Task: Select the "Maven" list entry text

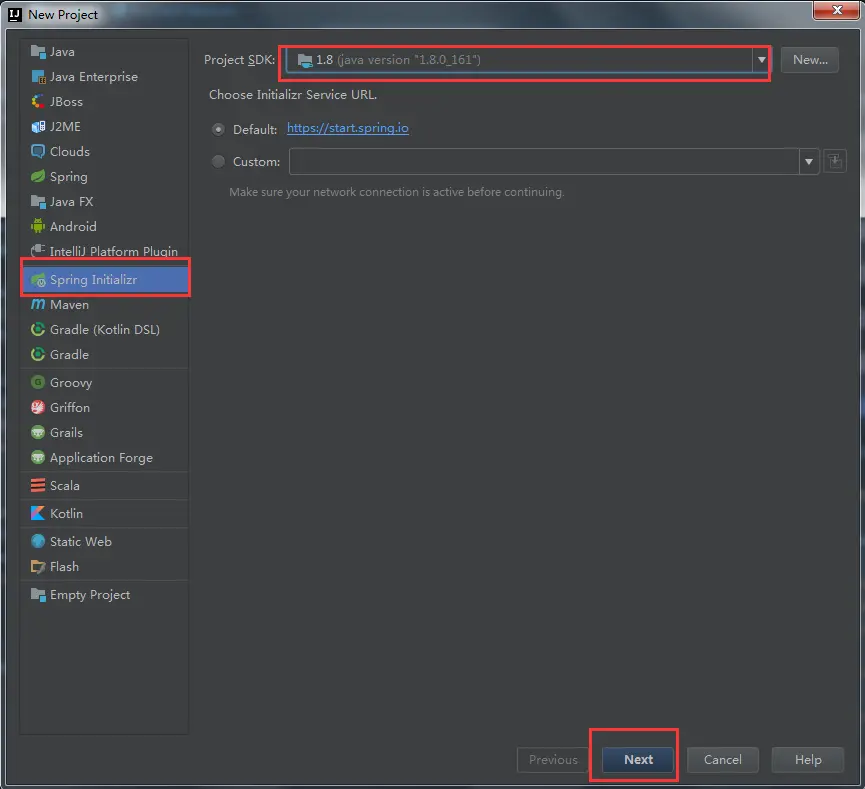Action: coord(70,305)
